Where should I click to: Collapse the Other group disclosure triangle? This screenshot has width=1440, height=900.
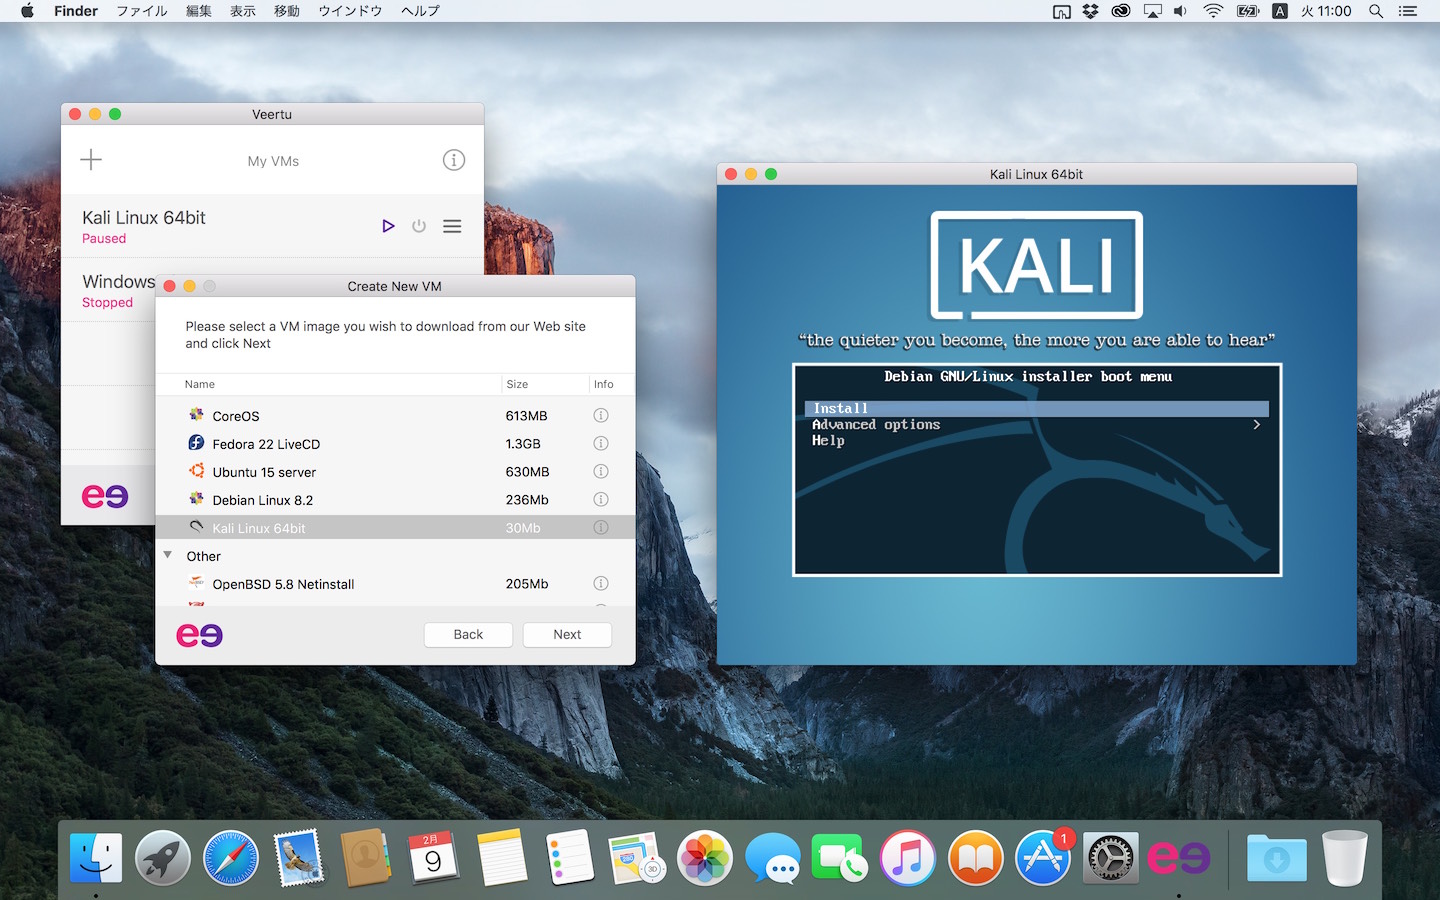168,555
